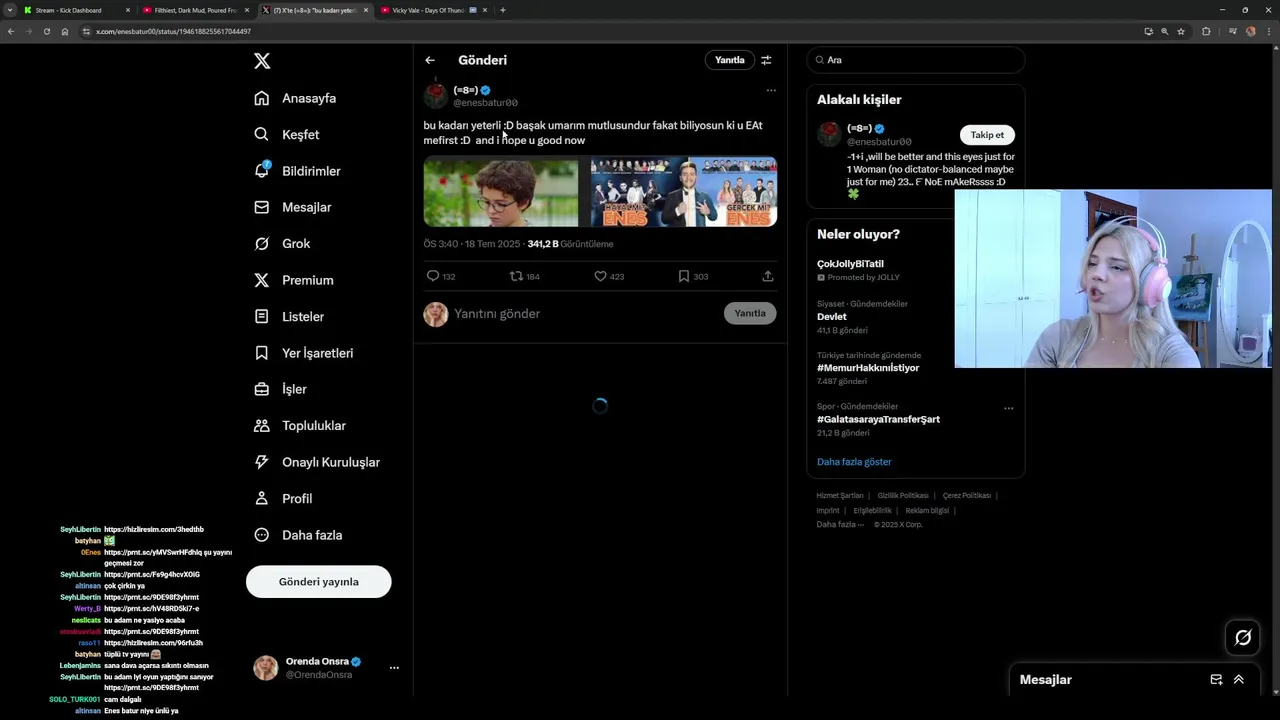Viewport: 1280px width, 720px height.
Task: Click the Yanıtla button beside the reply box
Action: click(x=750, y=313)
